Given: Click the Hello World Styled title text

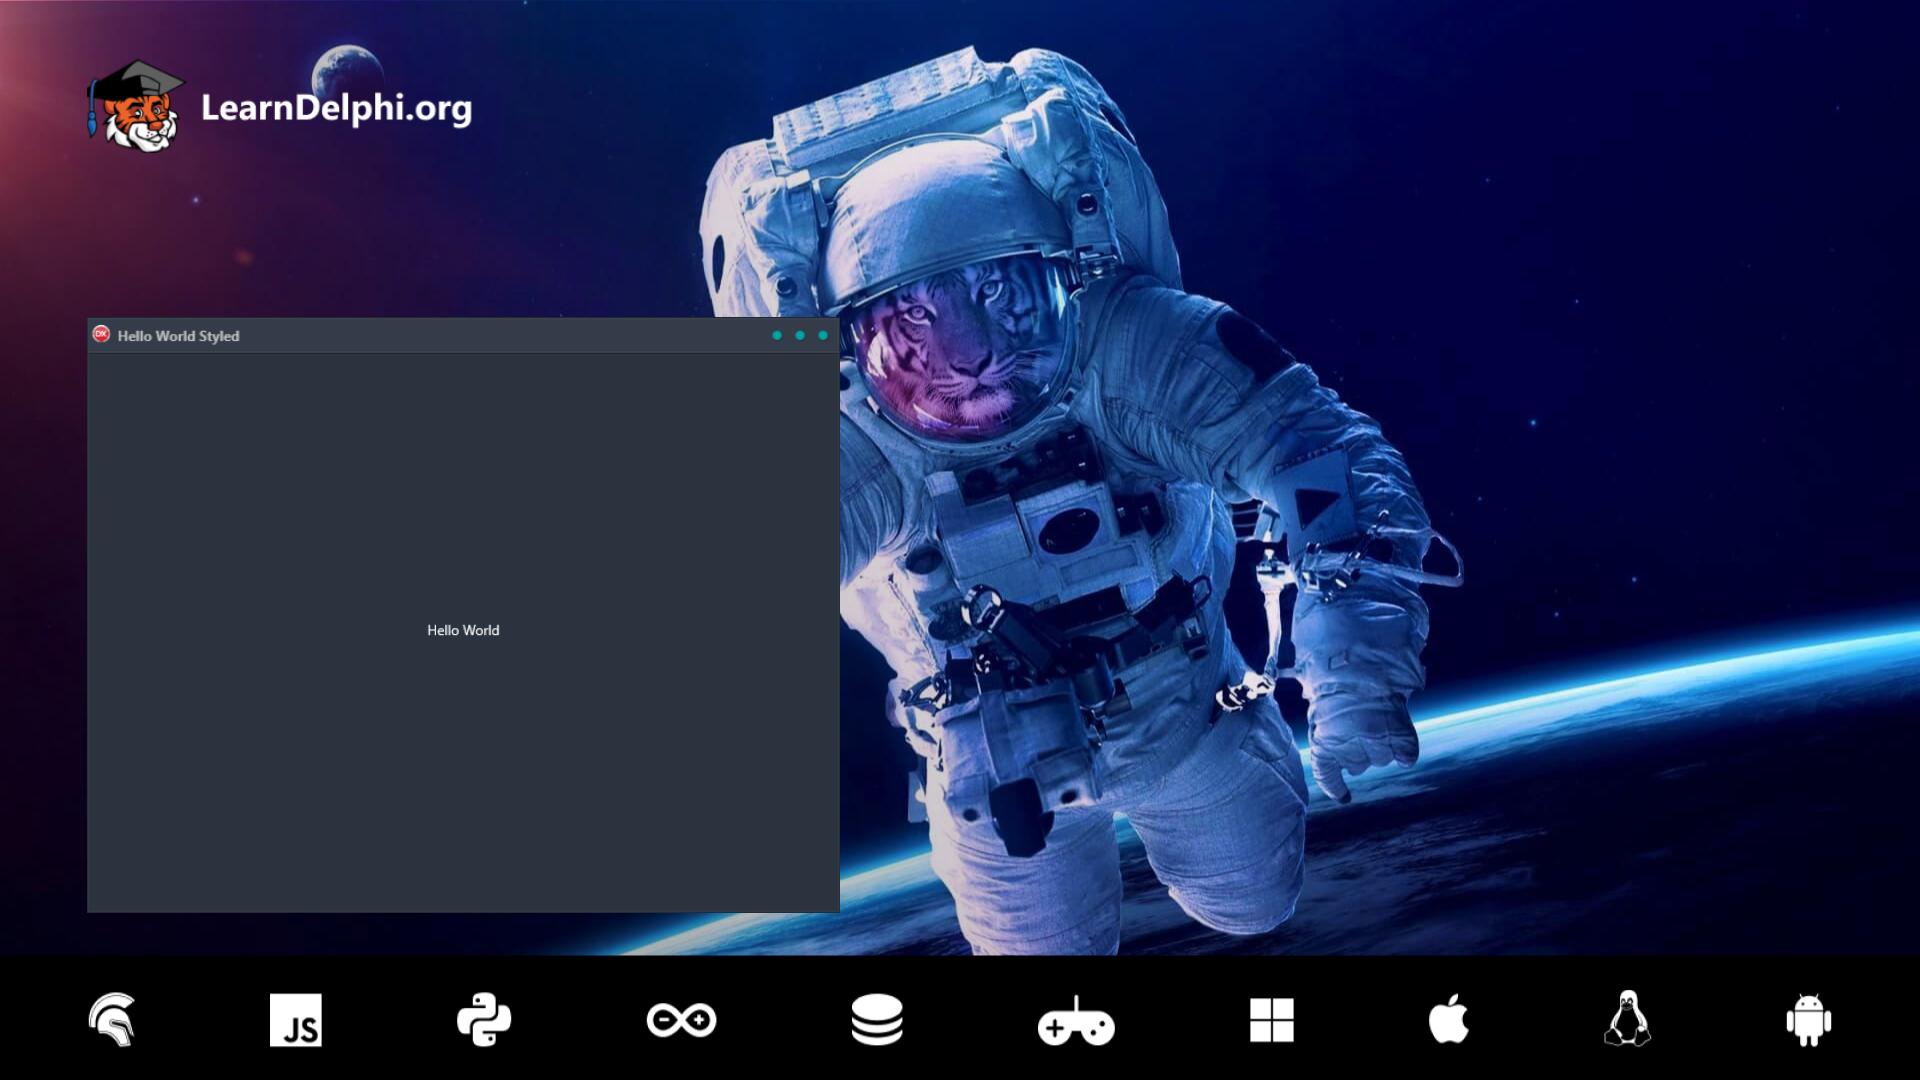Looking at the screenshot, I should point(178,336).
